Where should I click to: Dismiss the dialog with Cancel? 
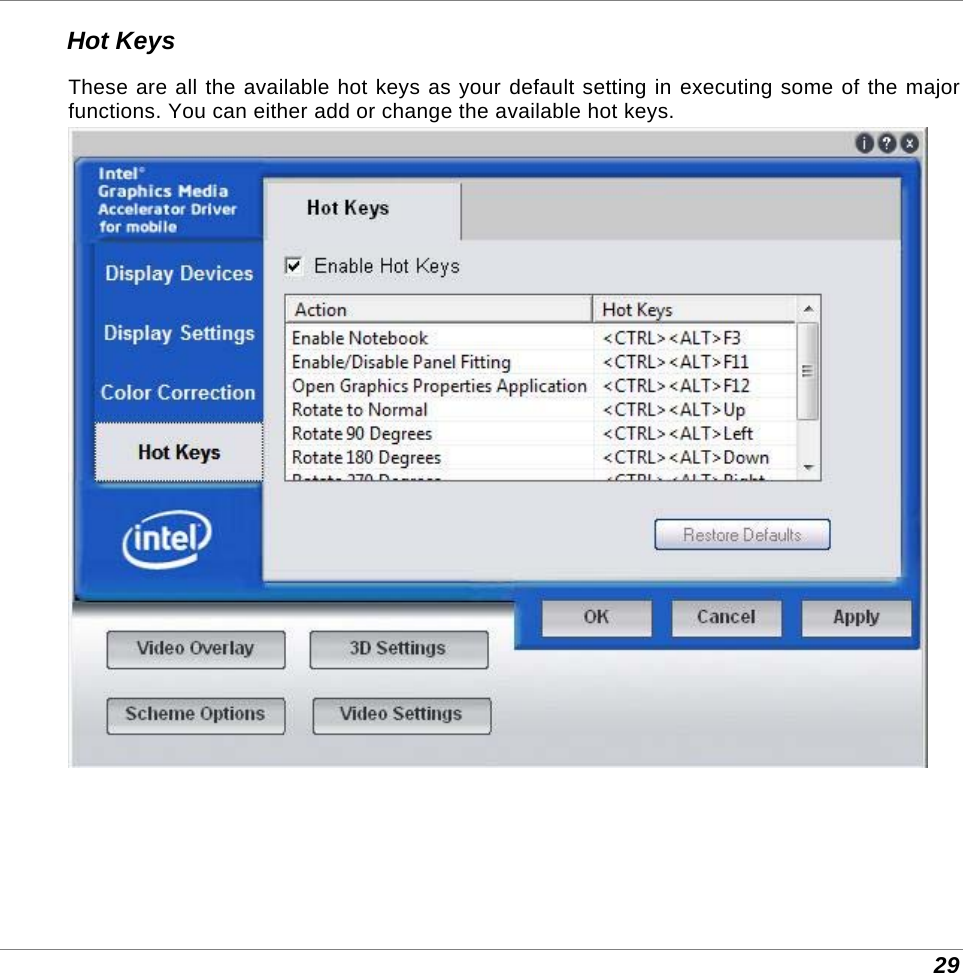(726, 617)
